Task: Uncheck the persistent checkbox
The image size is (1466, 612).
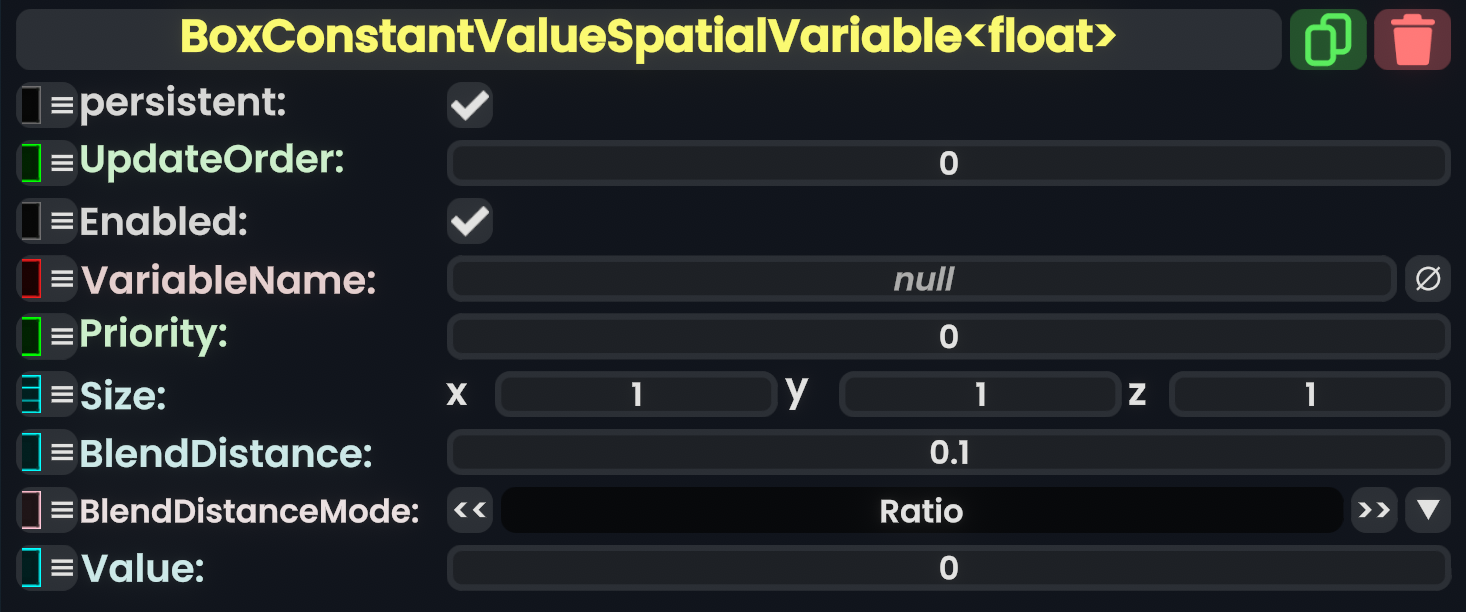Action: pos(470,105)
